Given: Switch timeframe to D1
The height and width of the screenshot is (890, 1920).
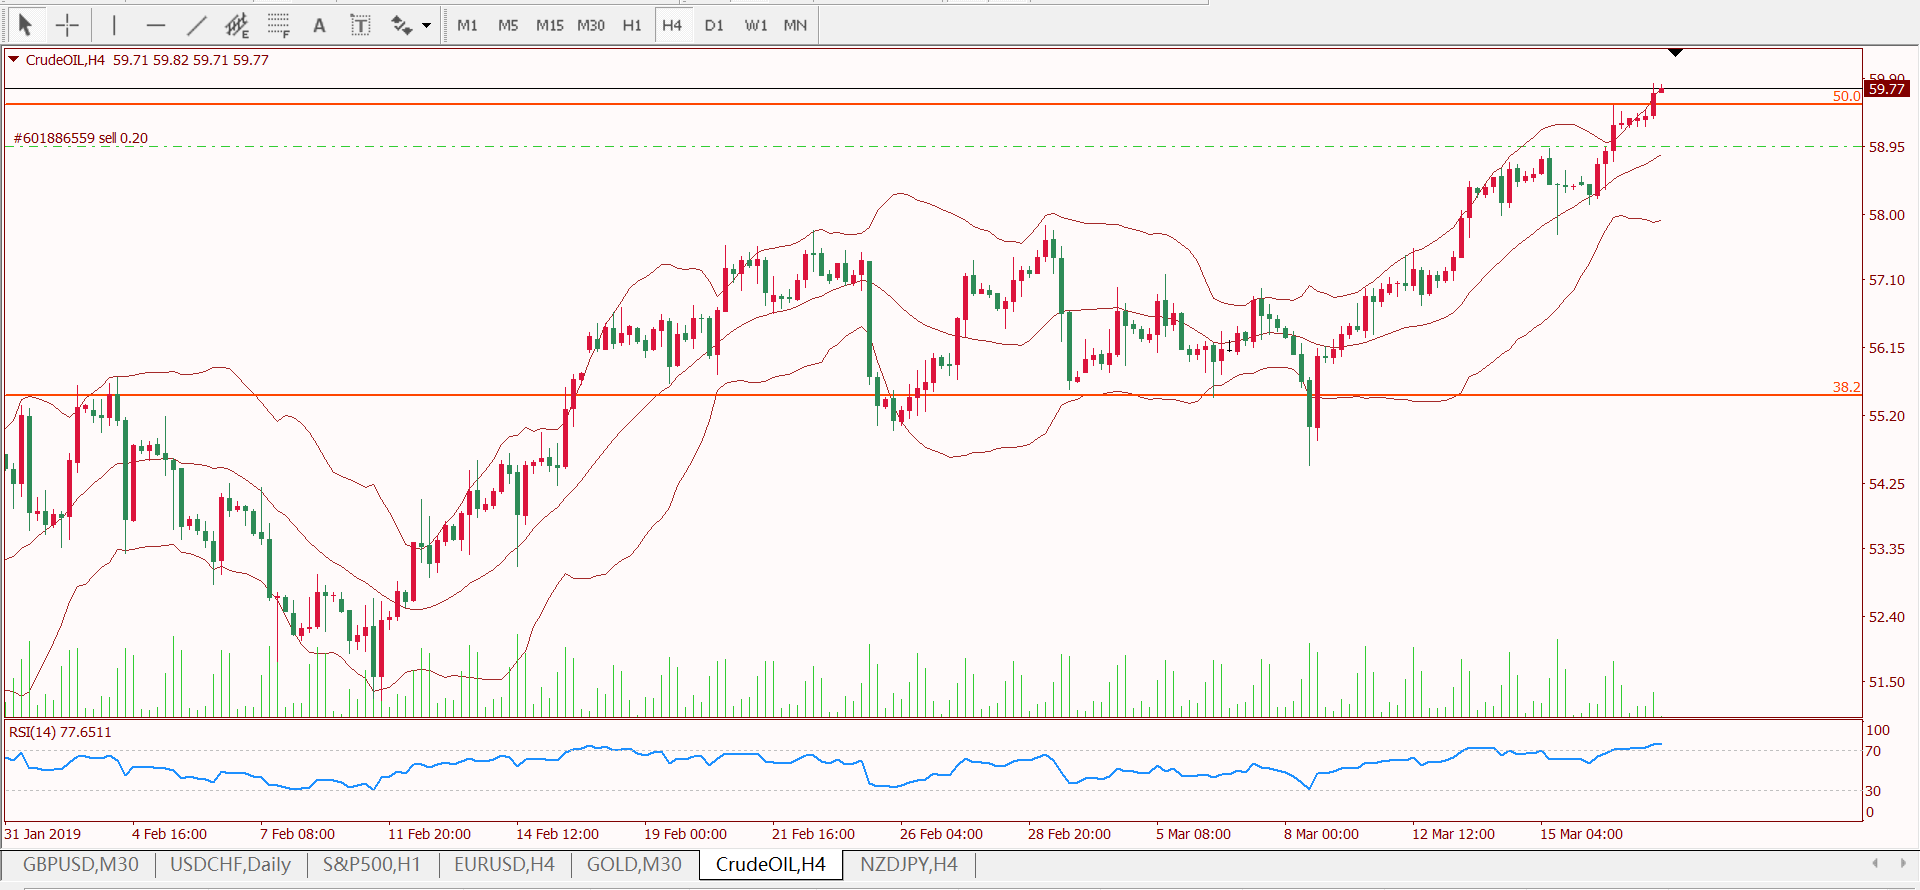Looking at the screenshot, I should [x=714, y=25].
